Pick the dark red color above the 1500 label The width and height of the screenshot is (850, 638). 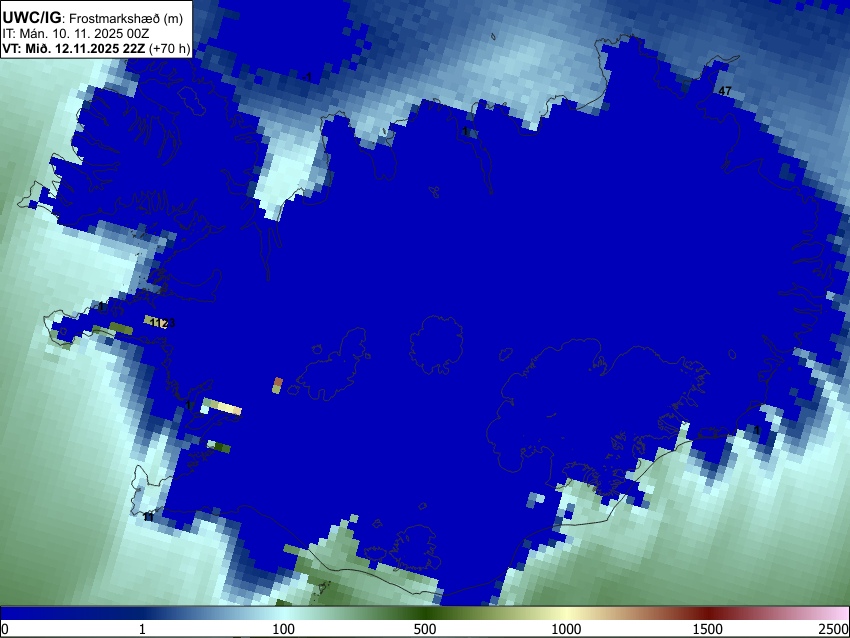707,613
